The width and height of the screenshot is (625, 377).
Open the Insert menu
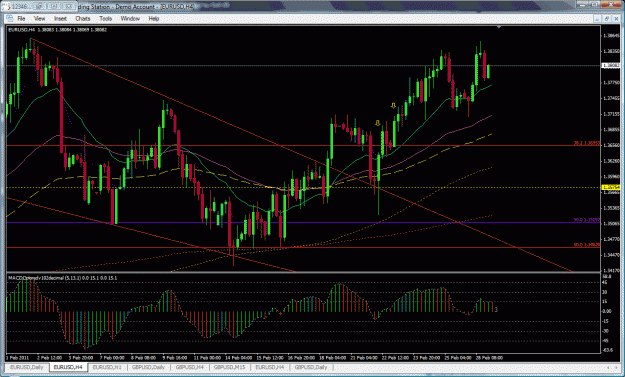(x=60, y=19)
